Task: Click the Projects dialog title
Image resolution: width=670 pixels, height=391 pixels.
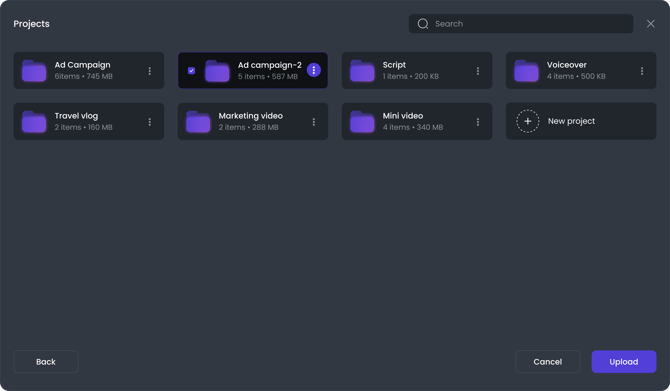Action: (x=31, y=24)
